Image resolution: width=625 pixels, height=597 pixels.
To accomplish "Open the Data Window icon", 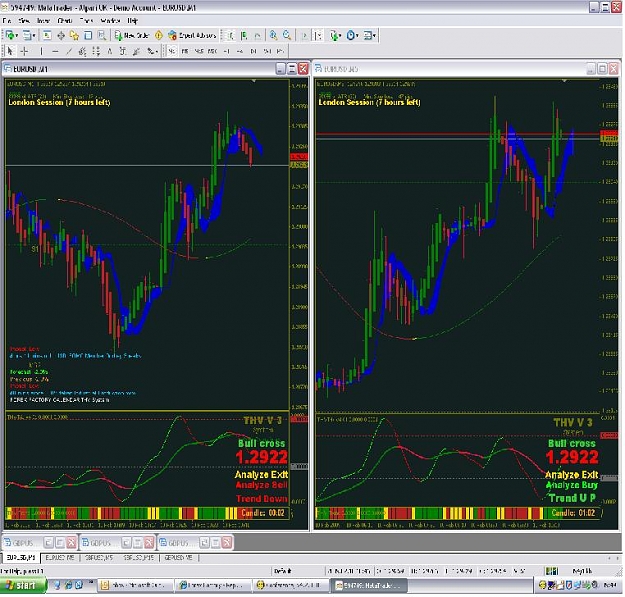I will coord(61,35).
